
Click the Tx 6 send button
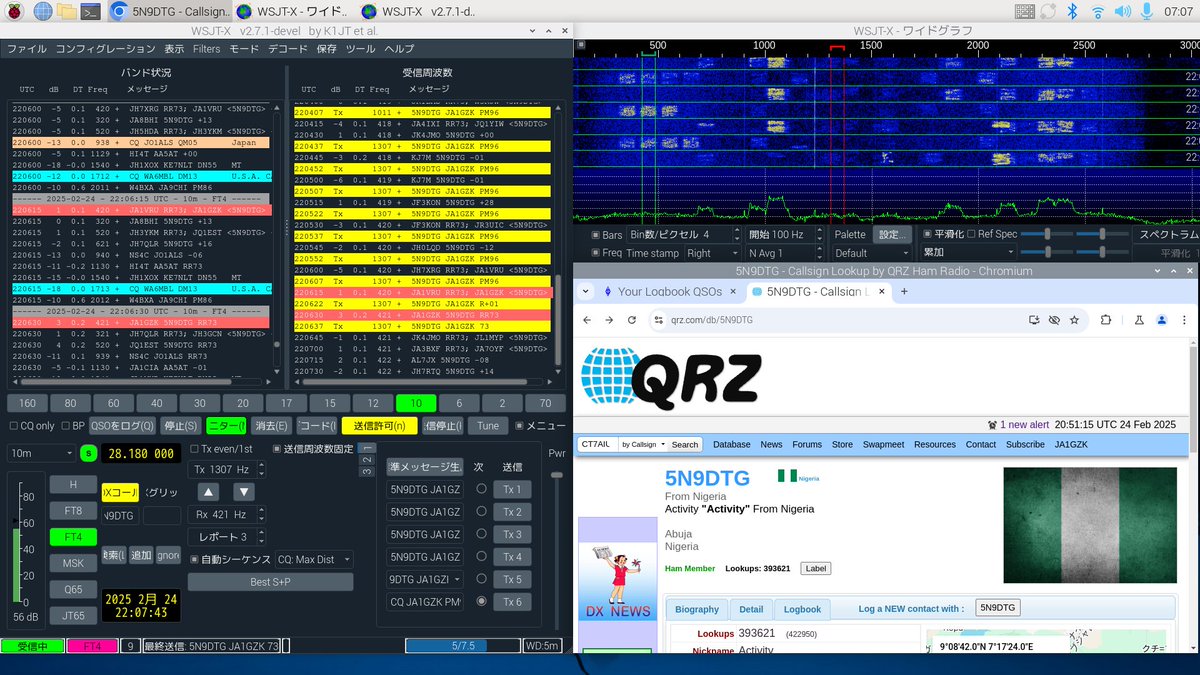[x=512, y=602]
